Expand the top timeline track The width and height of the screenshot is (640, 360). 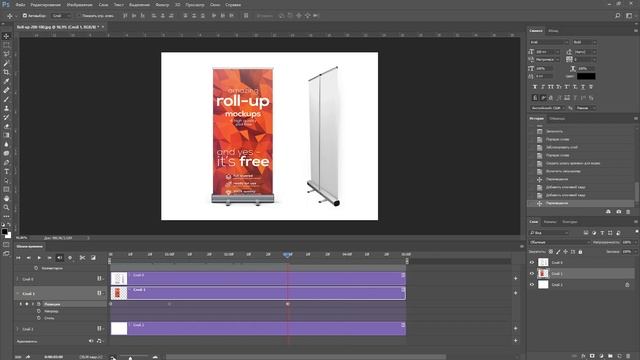pyautogui.click(x=18, y=279)
